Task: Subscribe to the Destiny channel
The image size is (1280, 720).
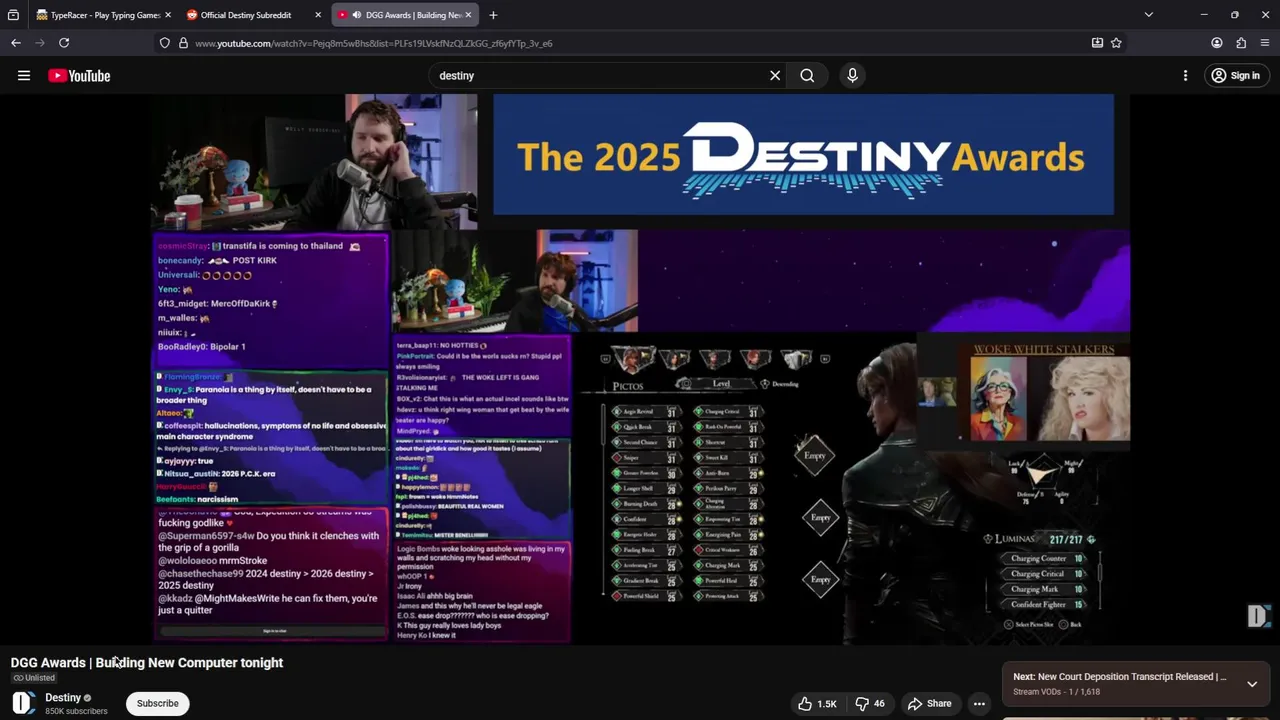Action: click(157, 703)
